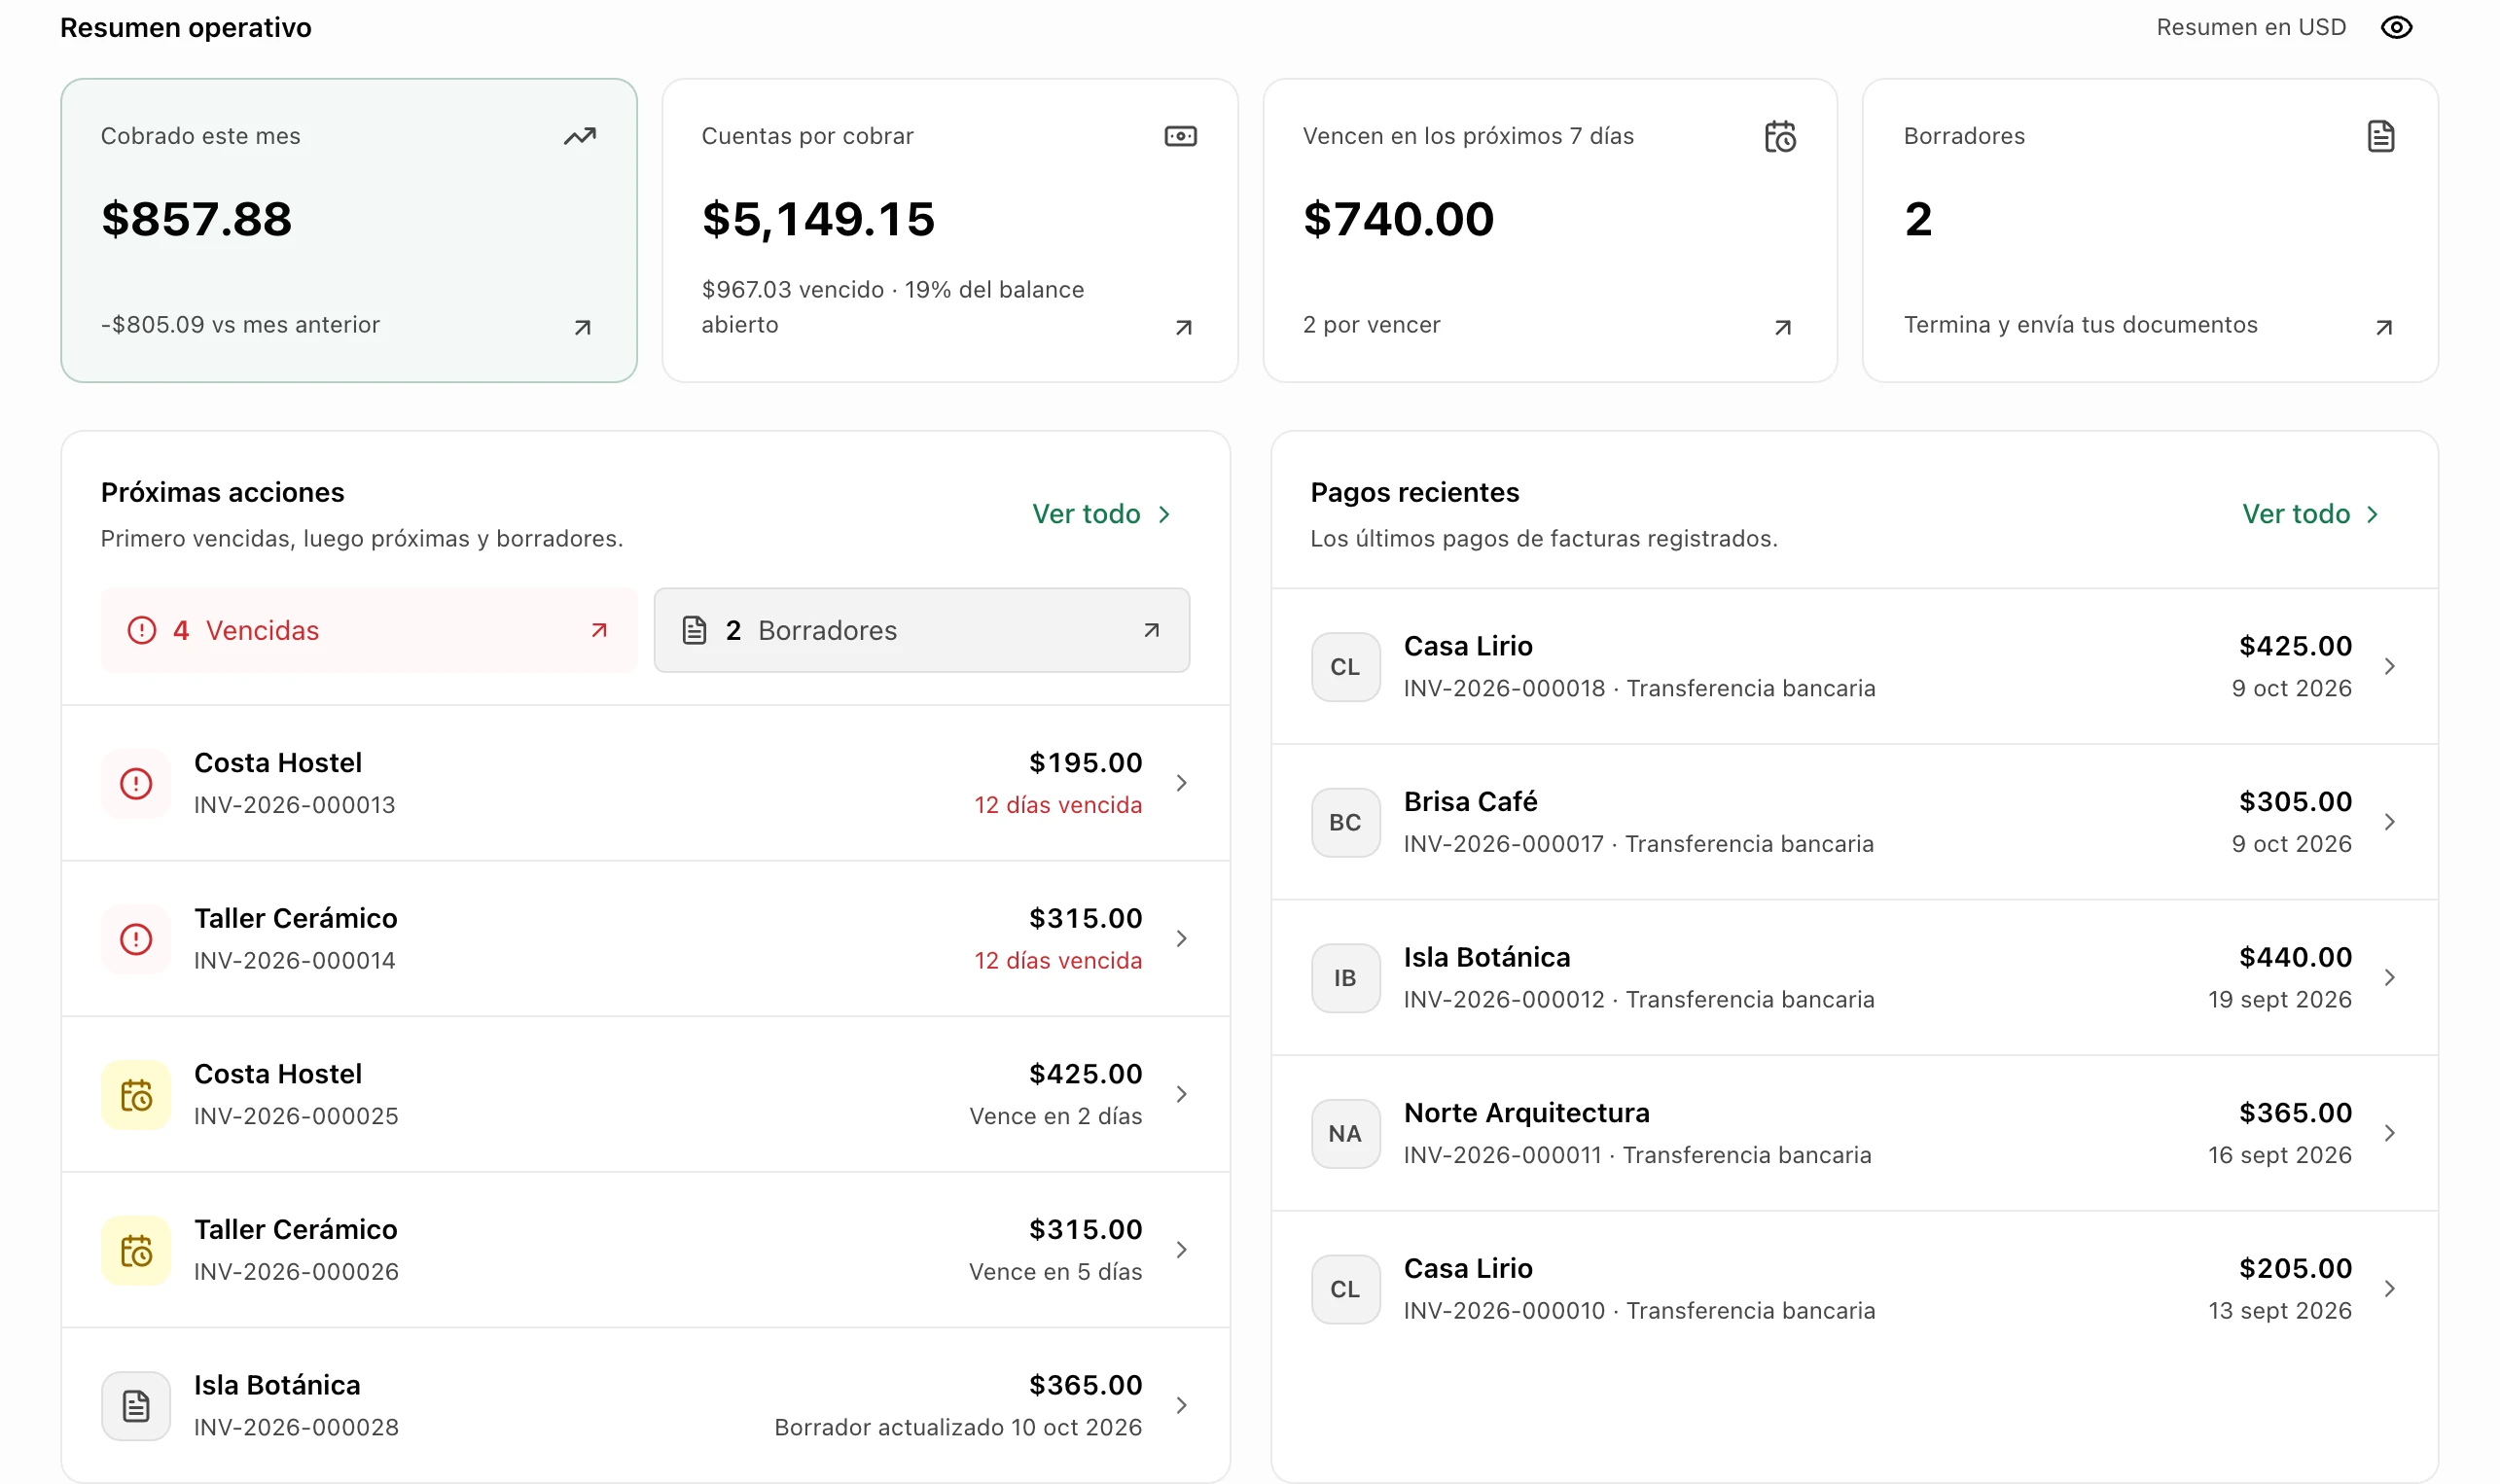
Task: Click Resumen en USD label
Action: 2251,28
